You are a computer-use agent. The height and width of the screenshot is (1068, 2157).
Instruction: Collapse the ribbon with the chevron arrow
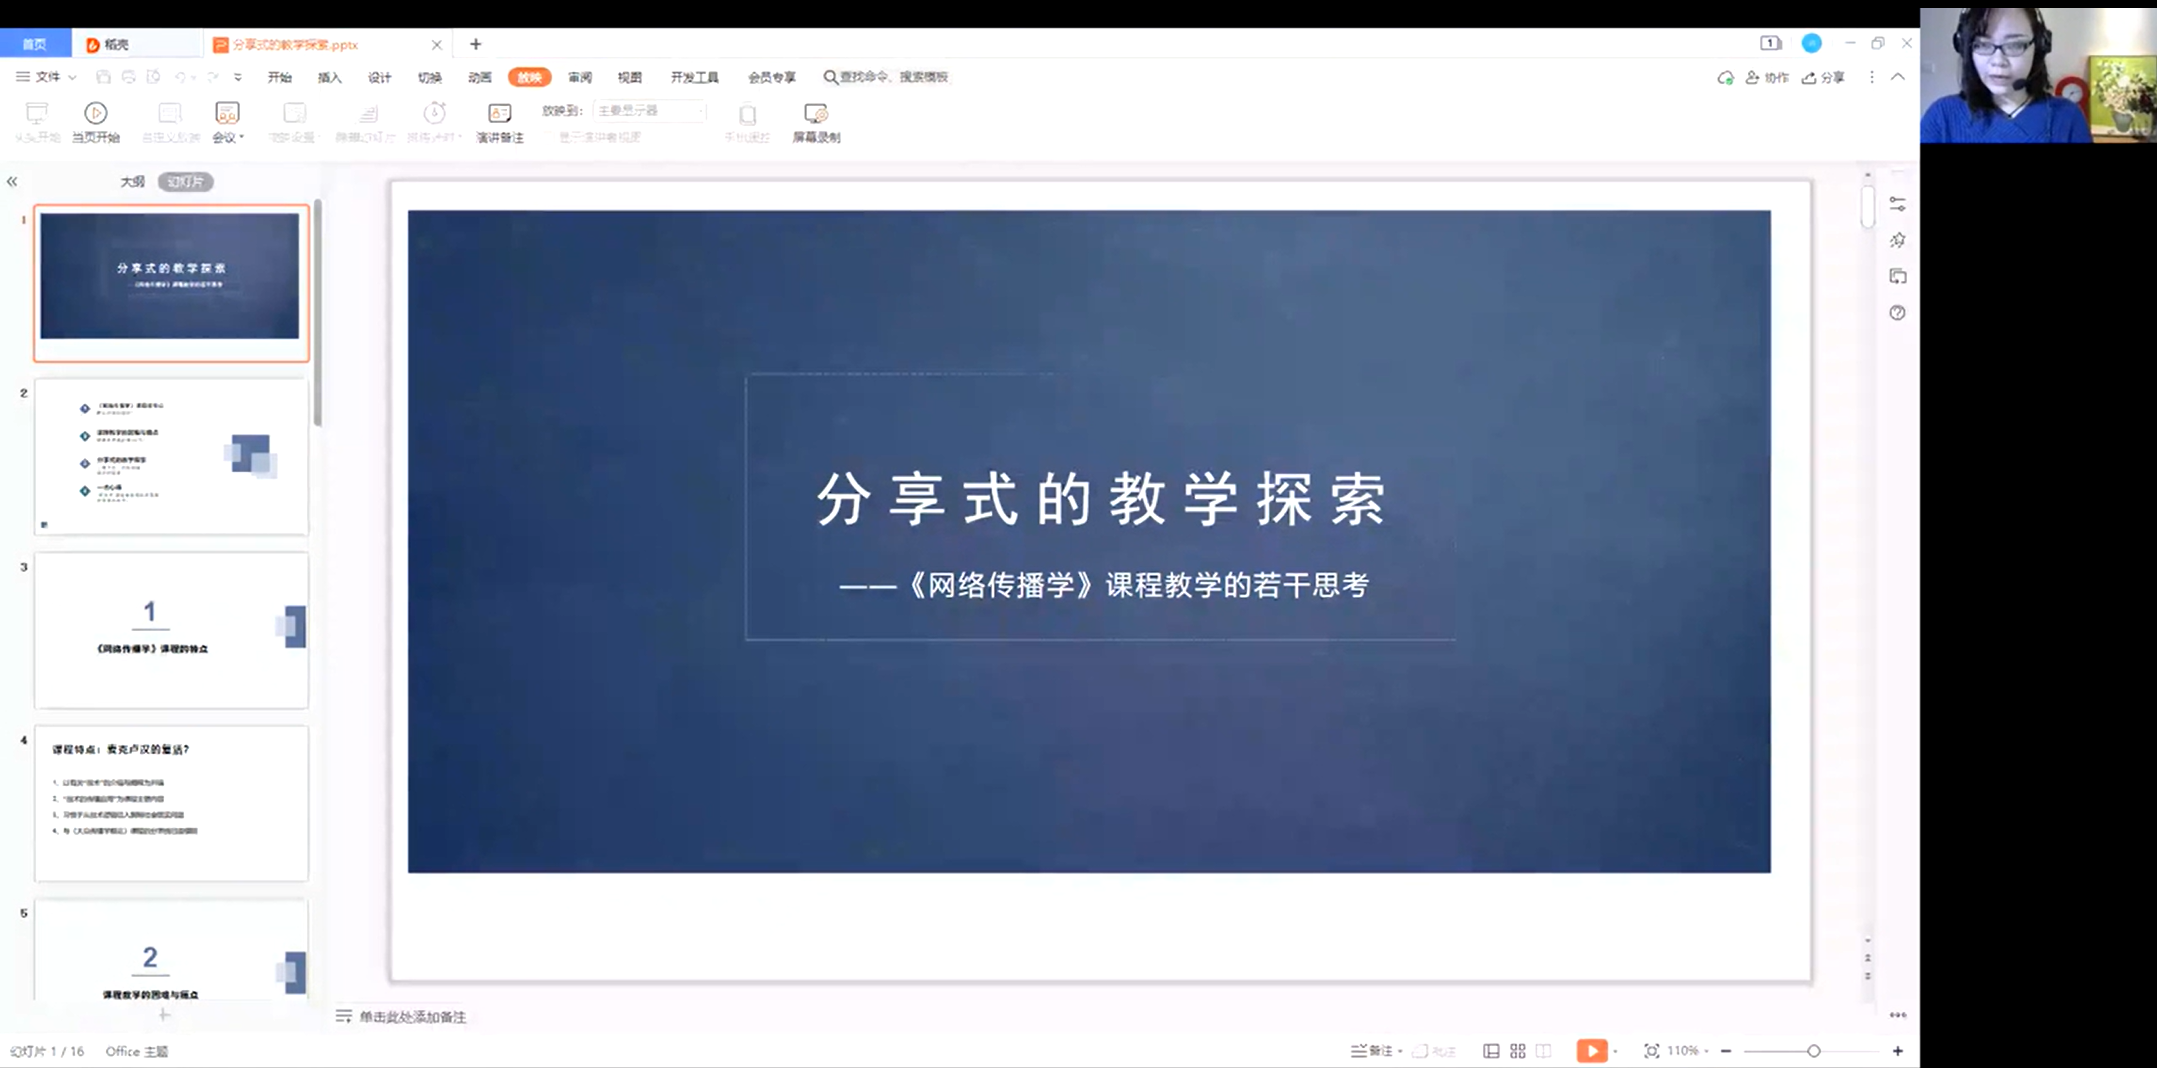click(1896, 76)
